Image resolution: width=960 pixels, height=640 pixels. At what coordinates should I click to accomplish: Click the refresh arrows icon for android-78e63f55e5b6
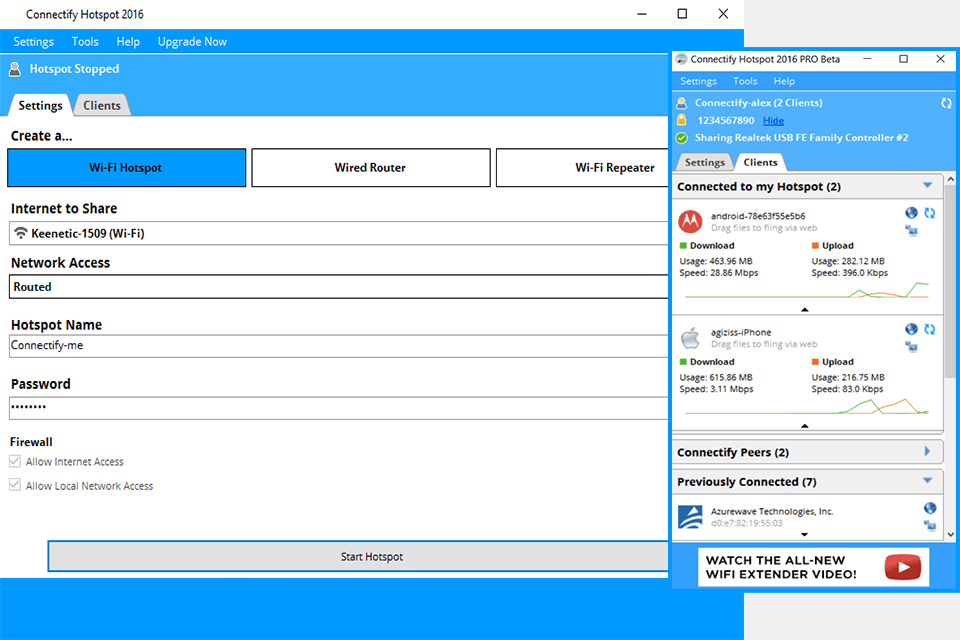coord(930,213)
